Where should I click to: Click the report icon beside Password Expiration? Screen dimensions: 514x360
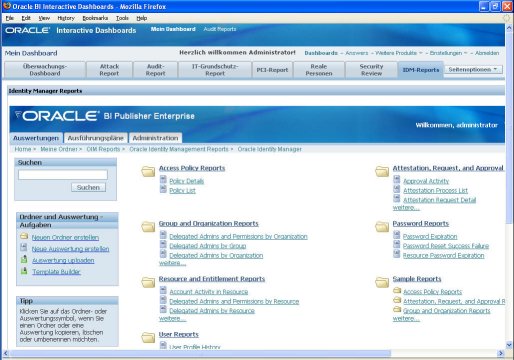[397, 235]
